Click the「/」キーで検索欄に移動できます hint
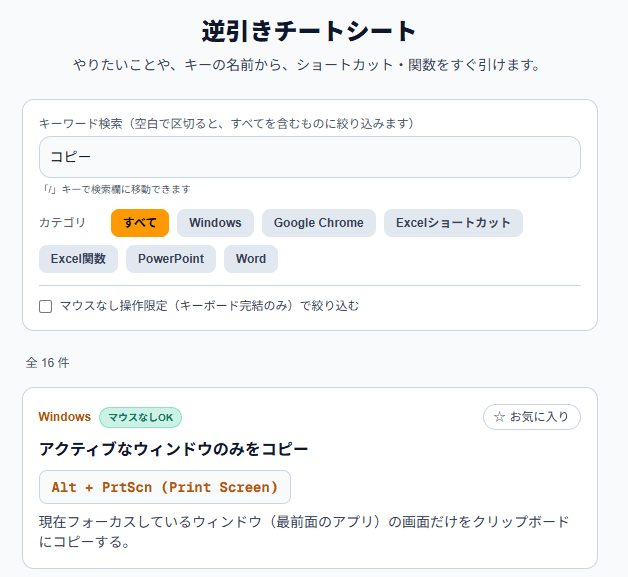This screenshot has width=628, height=577. pos(117,189)
